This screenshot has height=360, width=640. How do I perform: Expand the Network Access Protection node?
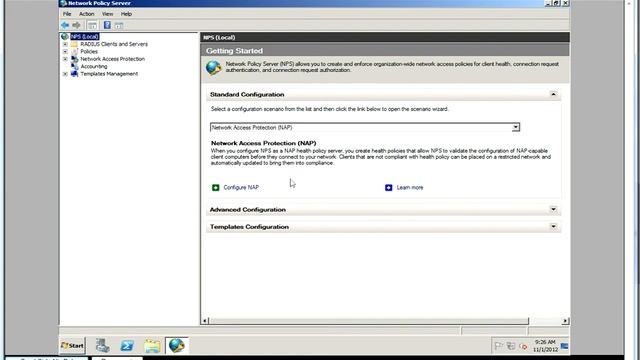[65, 59]
